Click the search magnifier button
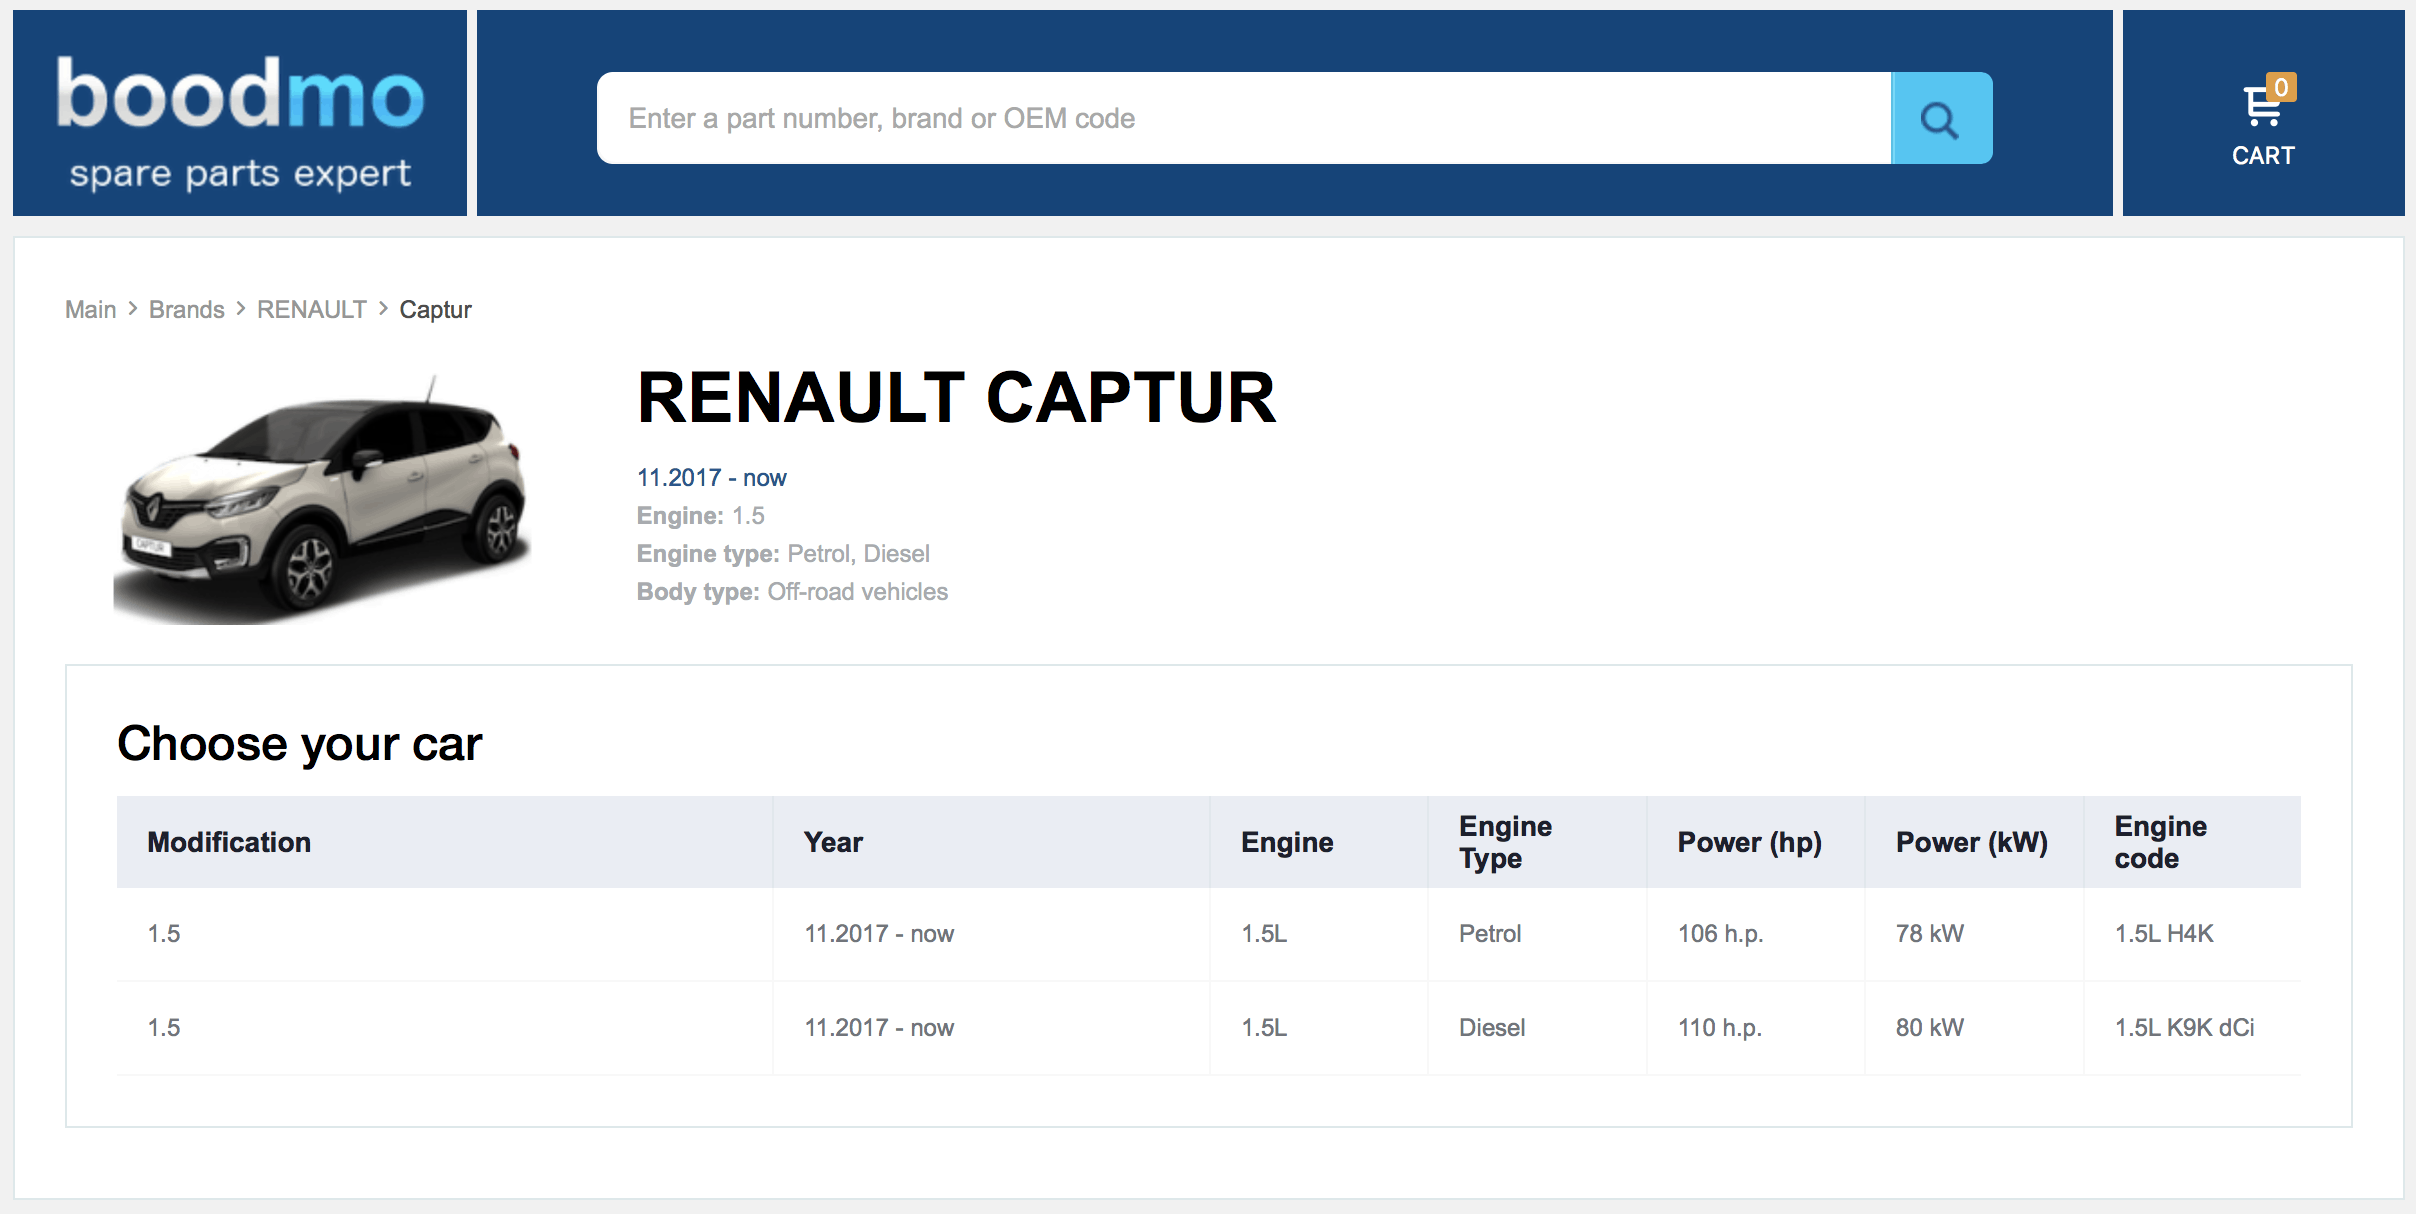The image size is (2416, 1214). [1940, 119]
